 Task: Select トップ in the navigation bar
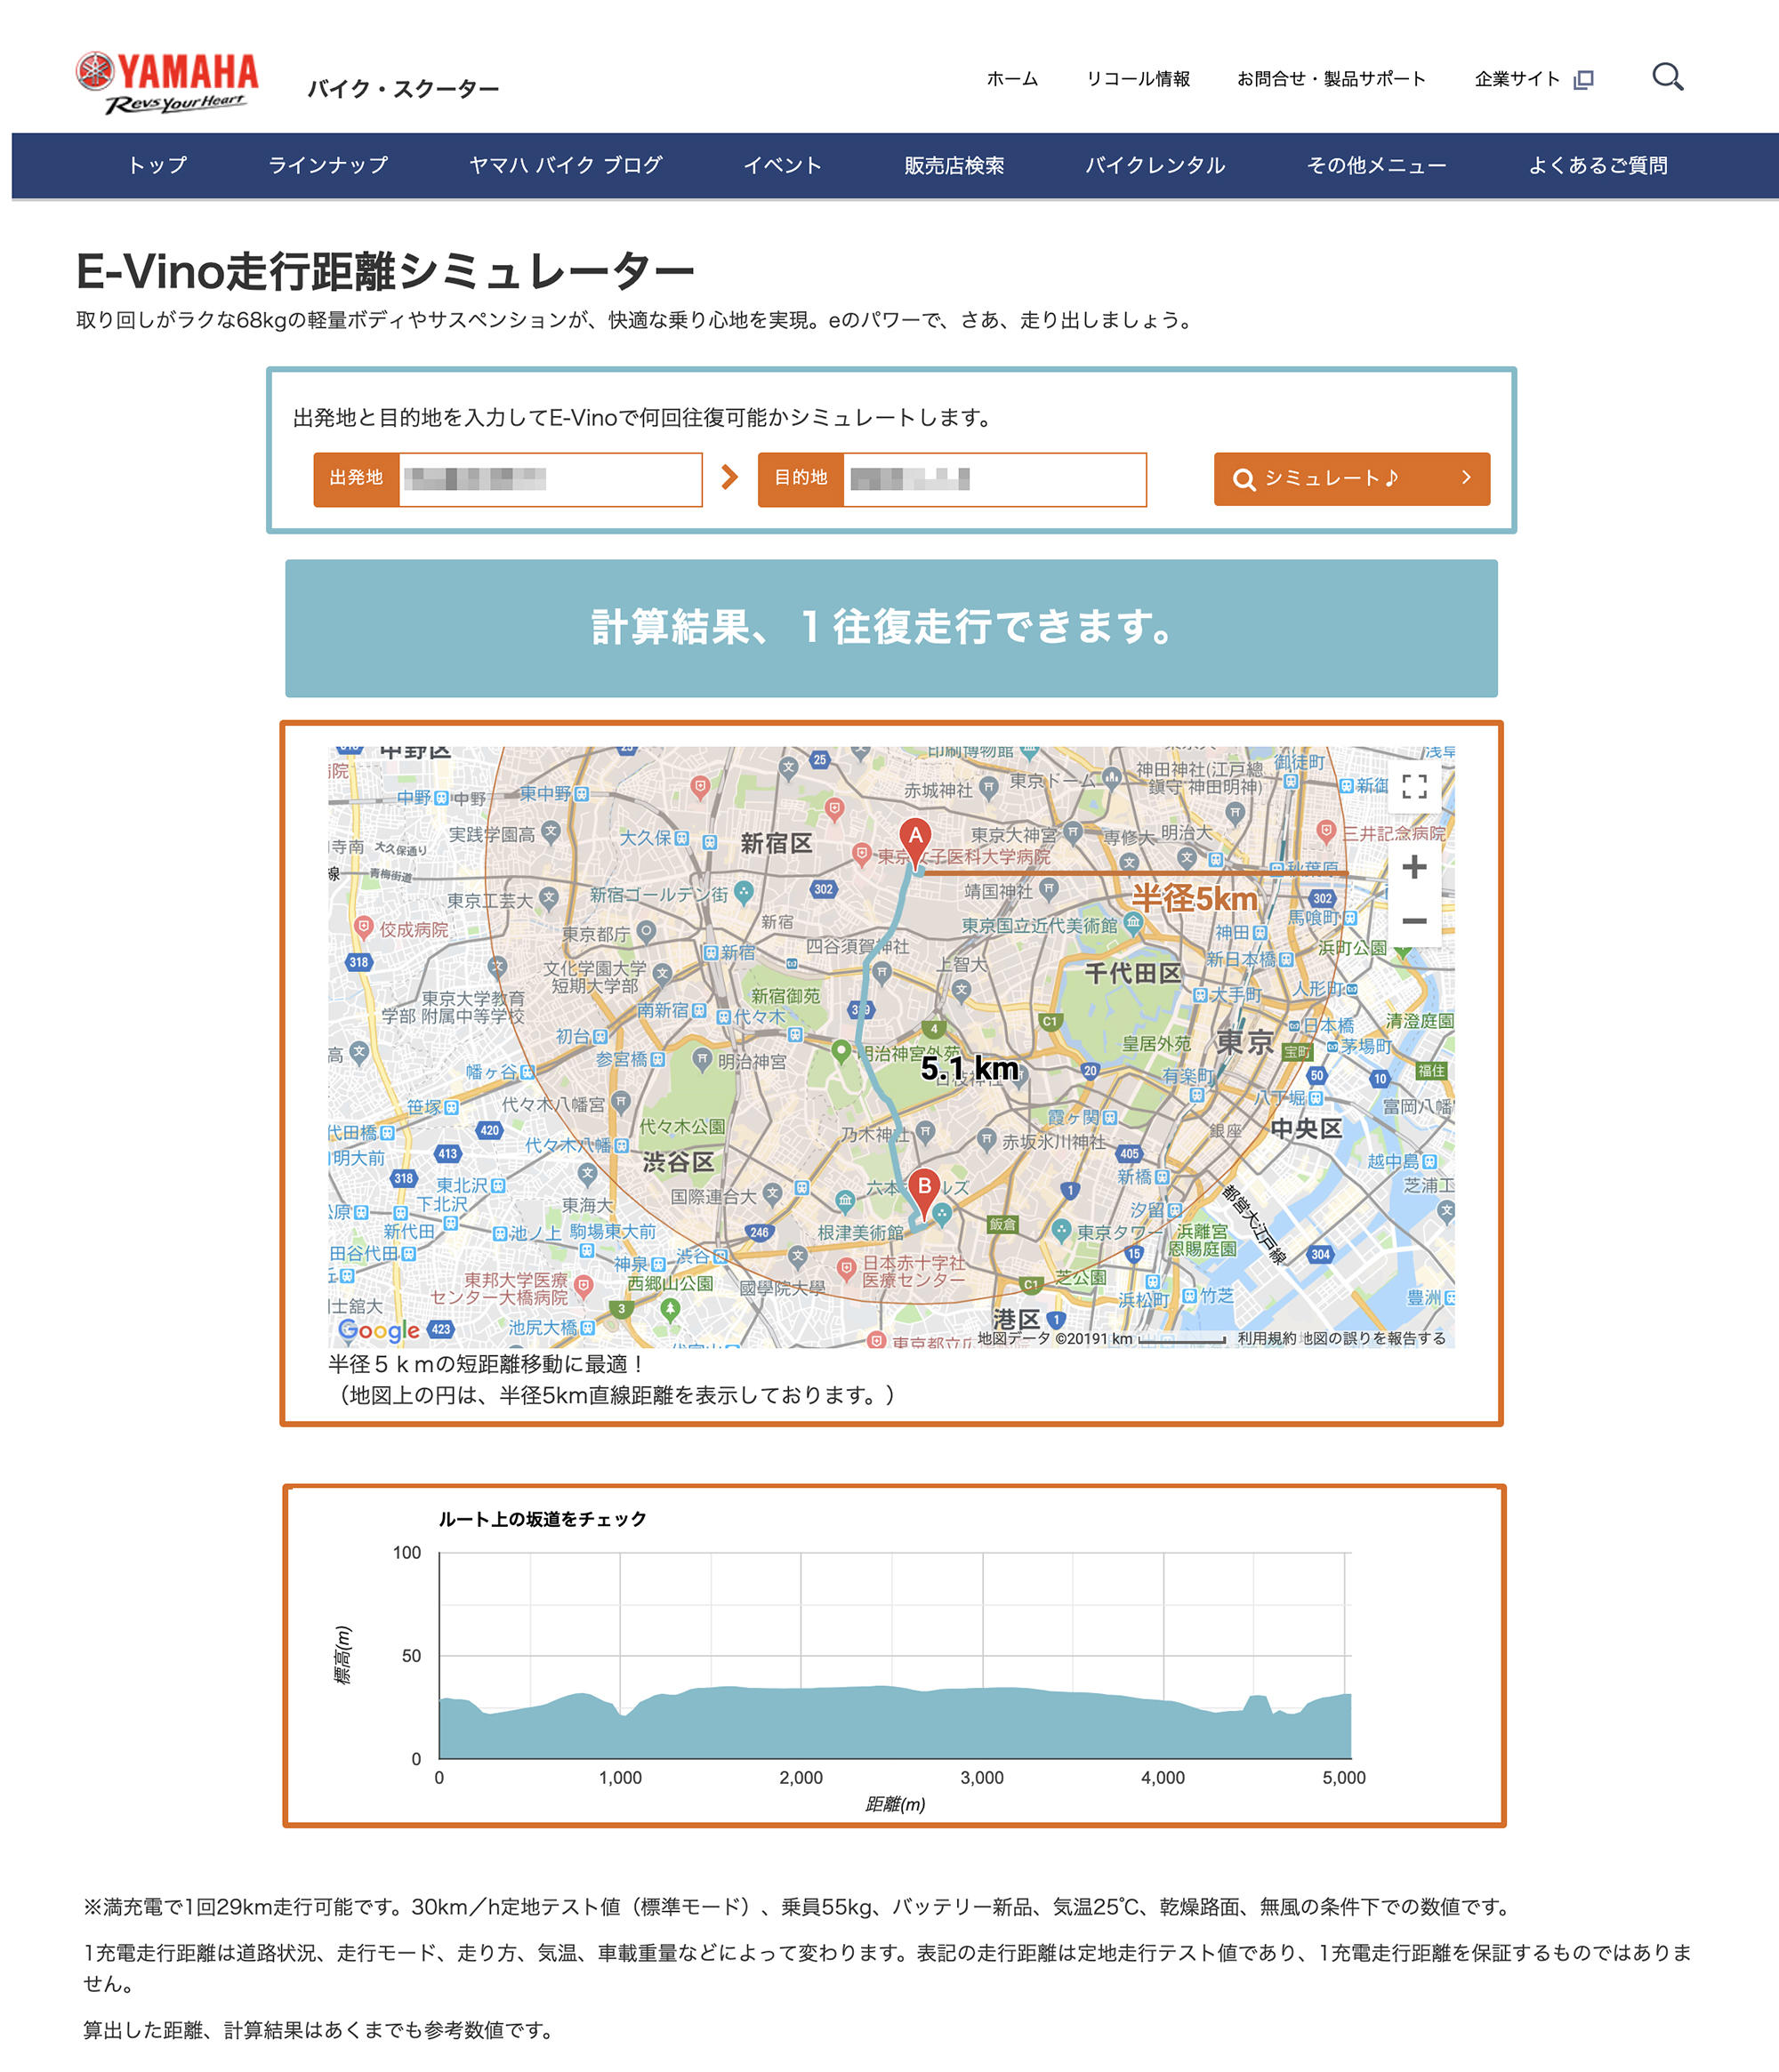[157, 166]
